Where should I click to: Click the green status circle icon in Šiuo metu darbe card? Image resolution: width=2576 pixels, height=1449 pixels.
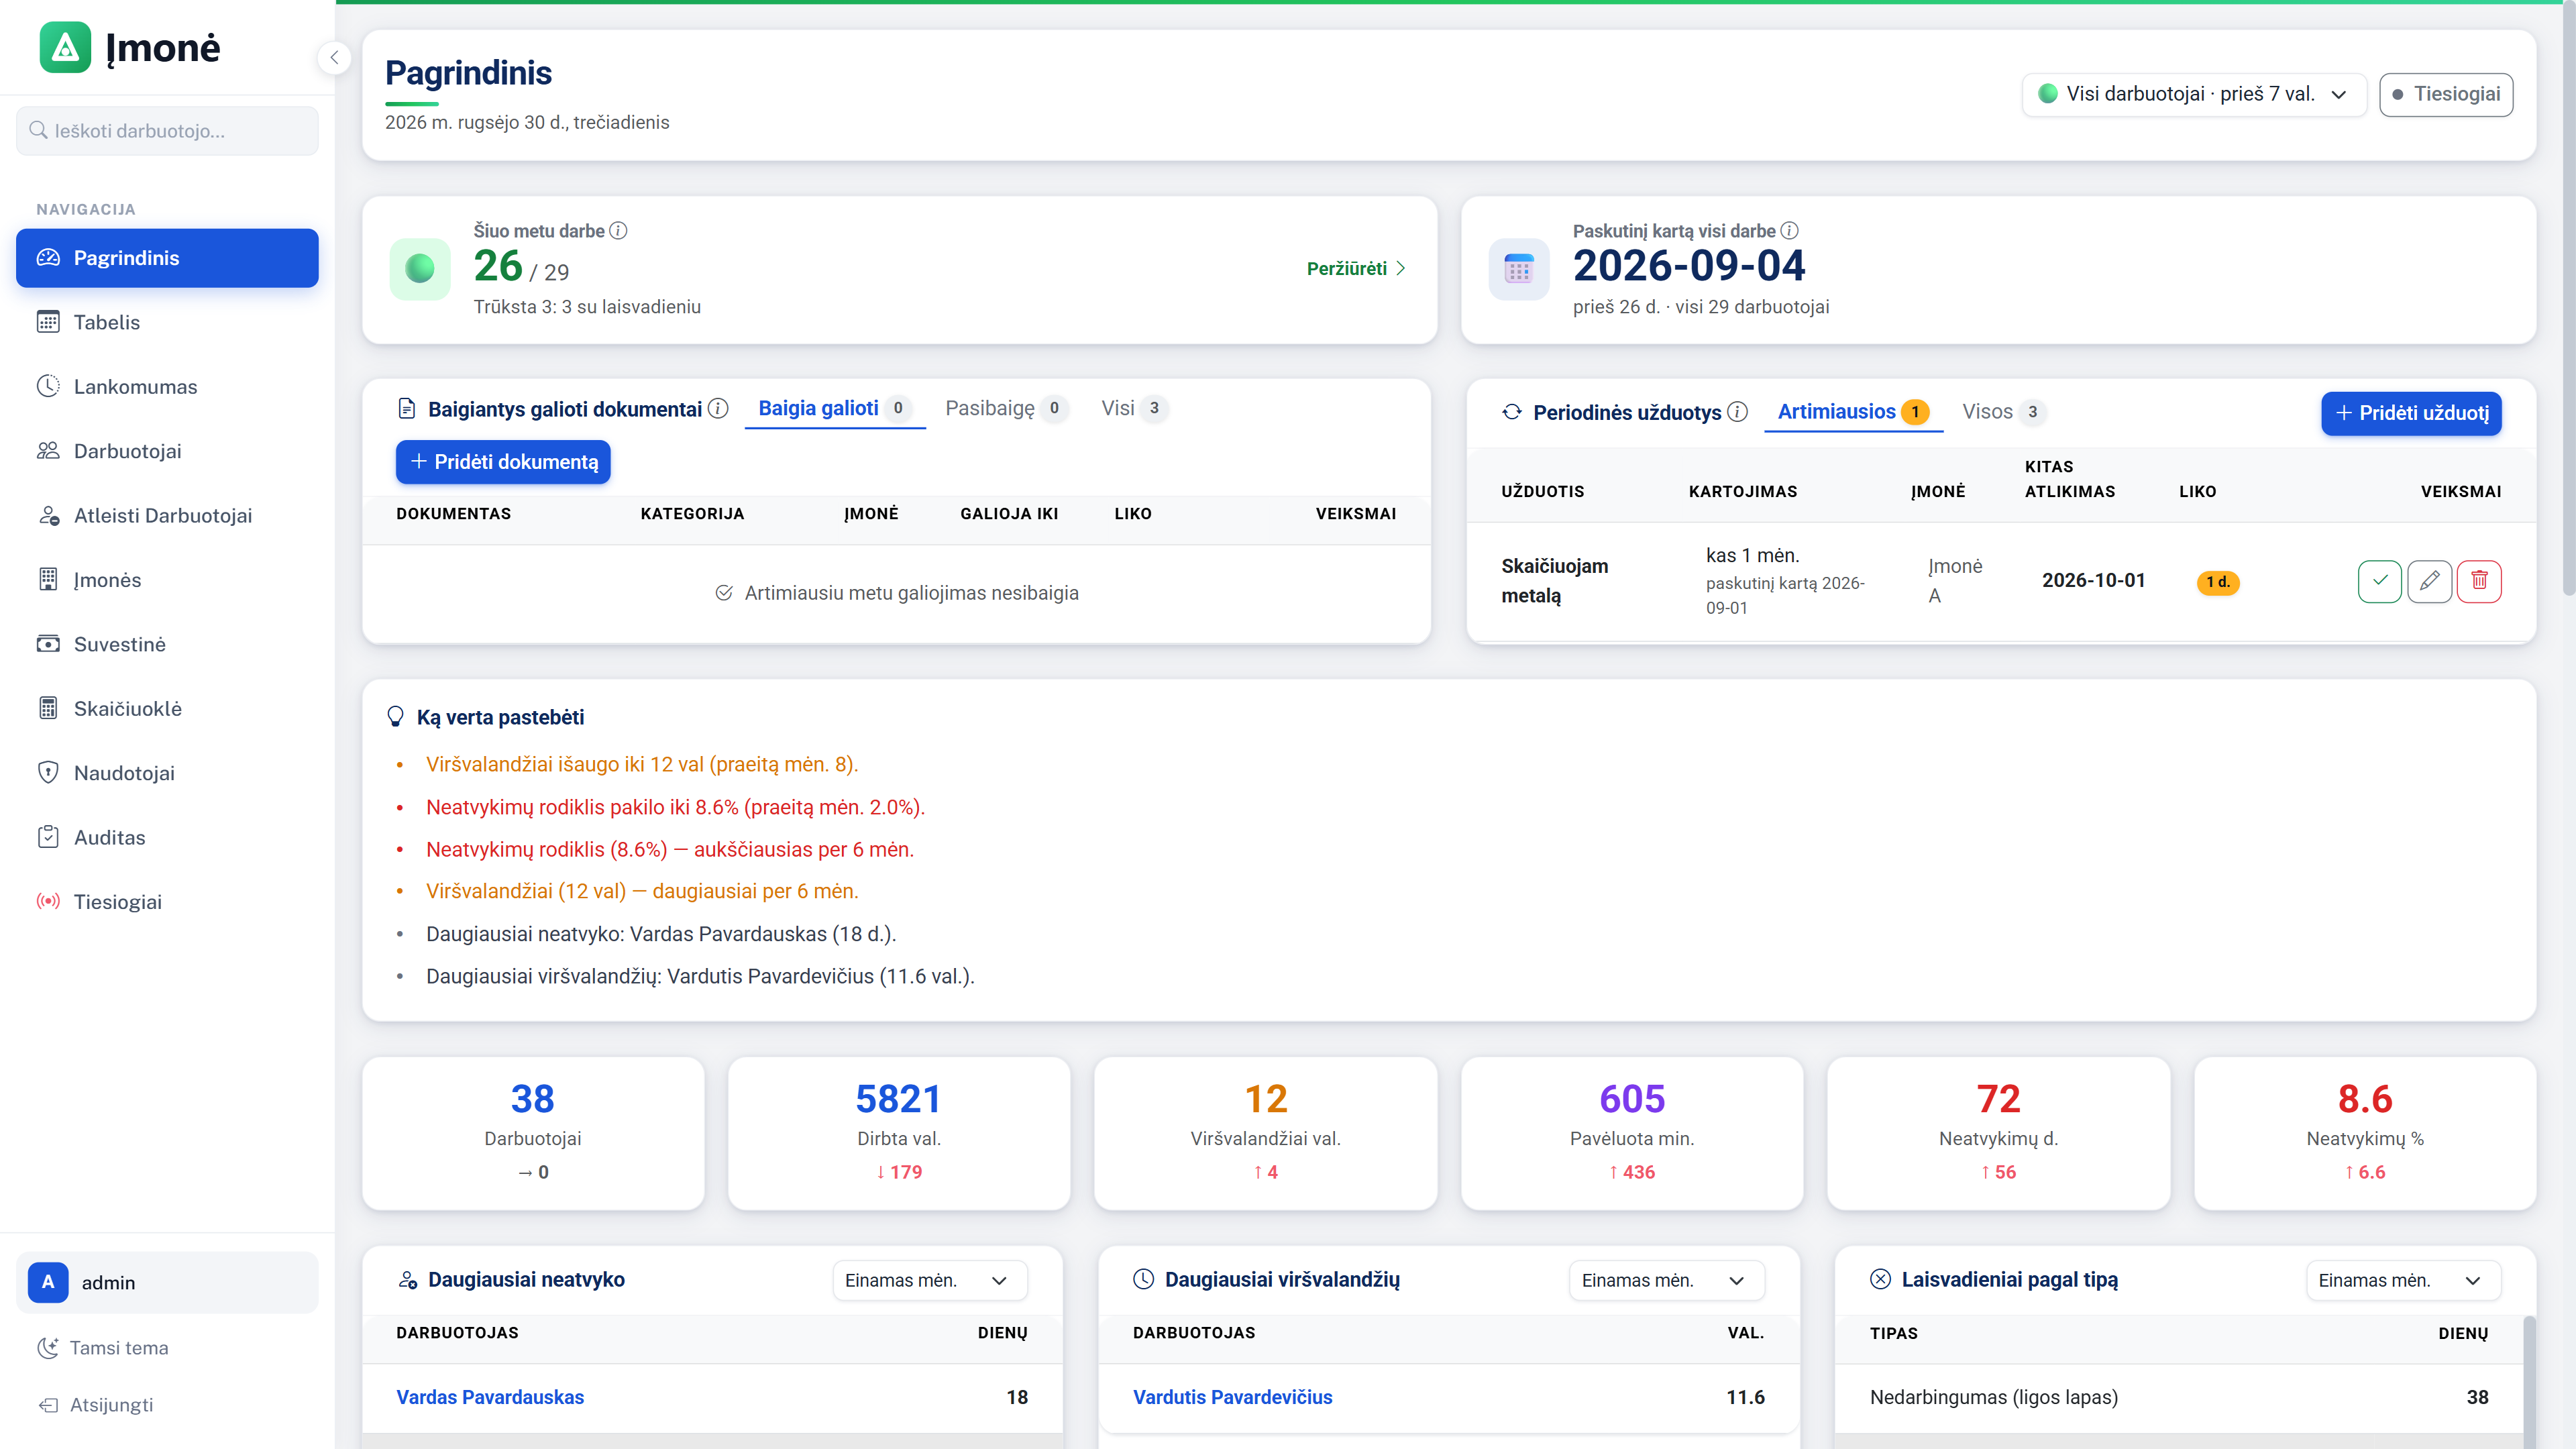pos(420,269)
